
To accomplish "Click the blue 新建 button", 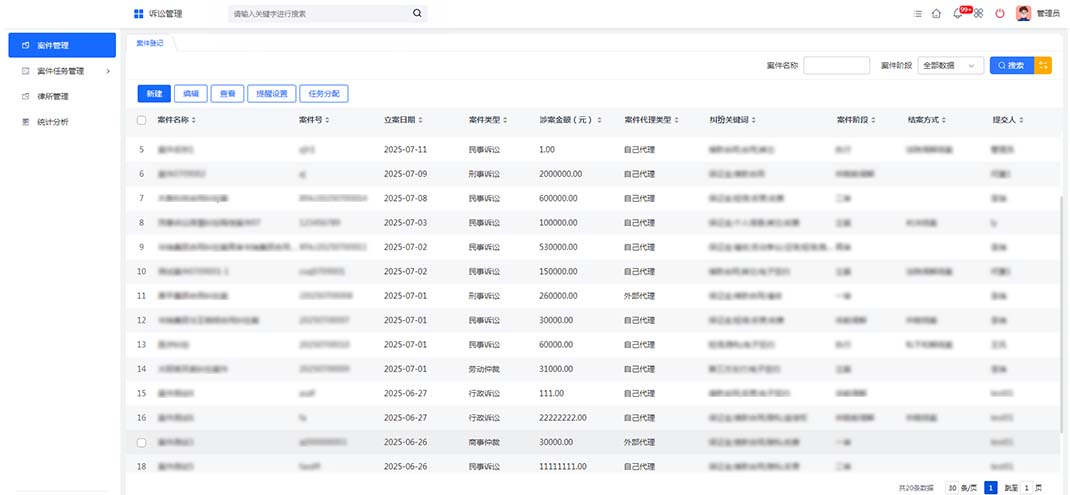I will 154,93.
